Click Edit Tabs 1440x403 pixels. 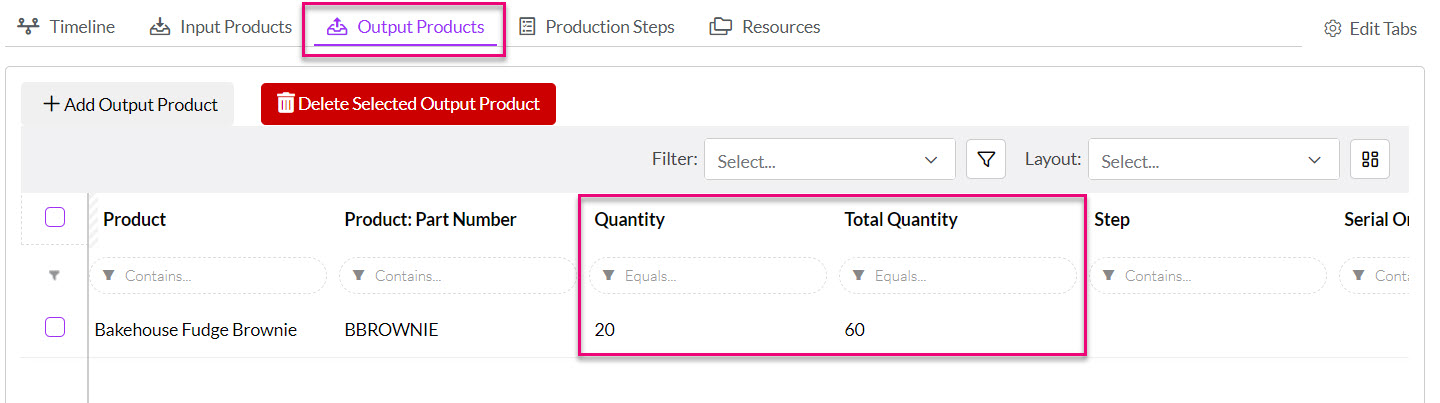coord(1370,29)
